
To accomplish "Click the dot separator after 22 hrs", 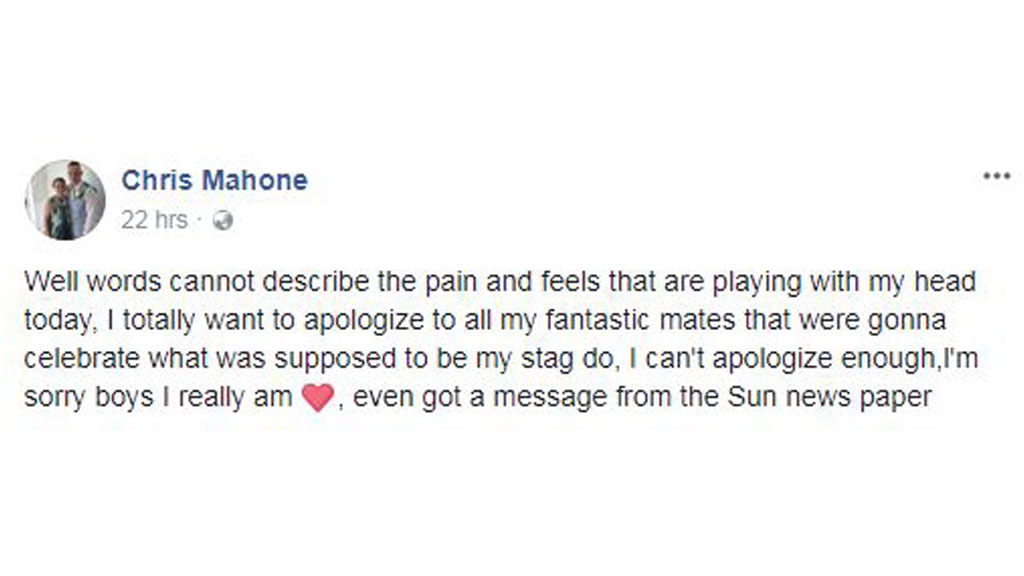I will pos(200,221).
